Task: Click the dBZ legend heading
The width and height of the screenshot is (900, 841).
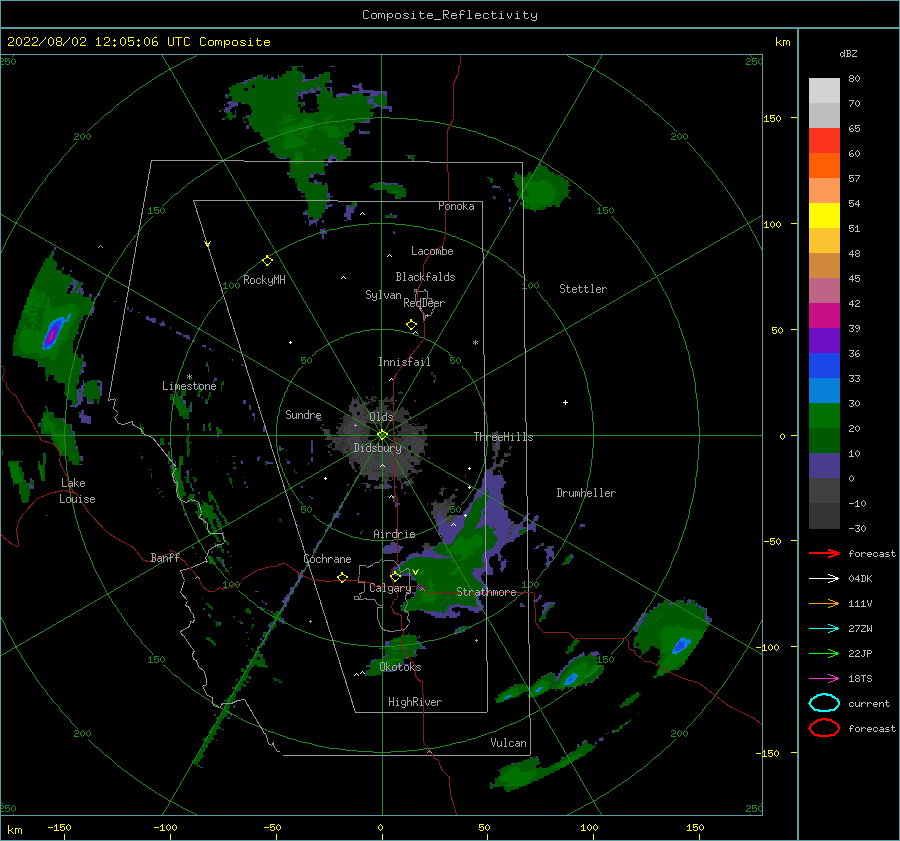Action: pos(848,53)
